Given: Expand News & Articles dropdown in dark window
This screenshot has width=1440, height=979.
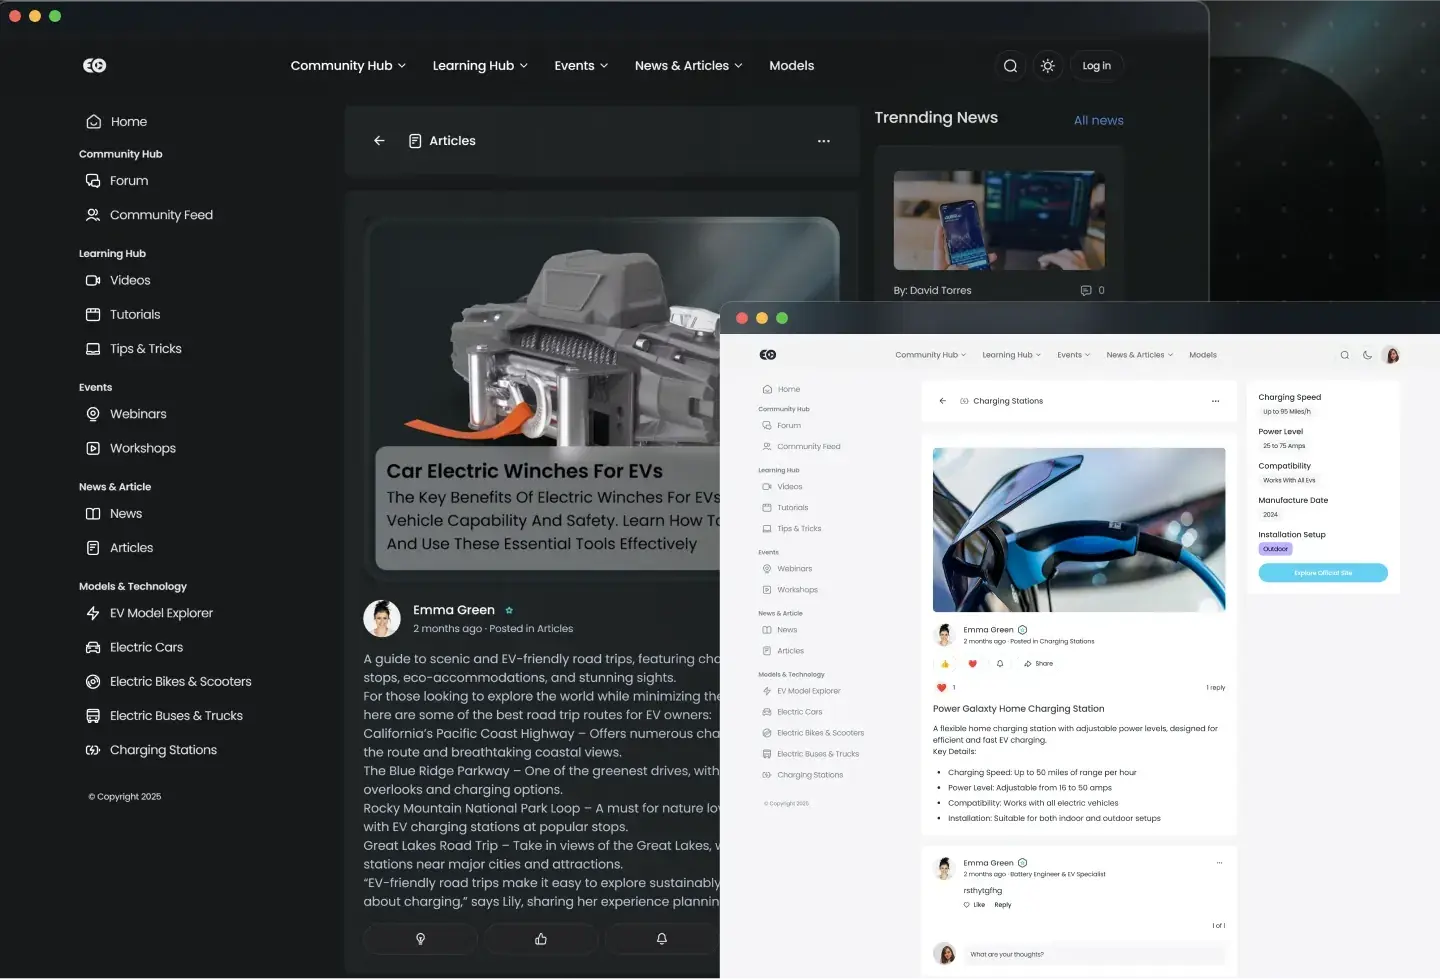Looking at the screenshot, I should click(689, 66).
